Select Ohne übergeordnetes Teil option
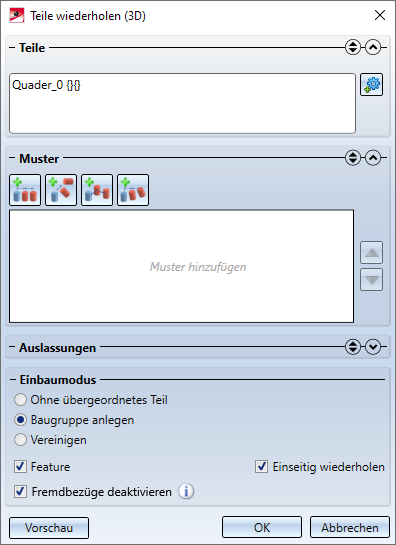Viewport: 396px width, 545px height. click(20, 400)
